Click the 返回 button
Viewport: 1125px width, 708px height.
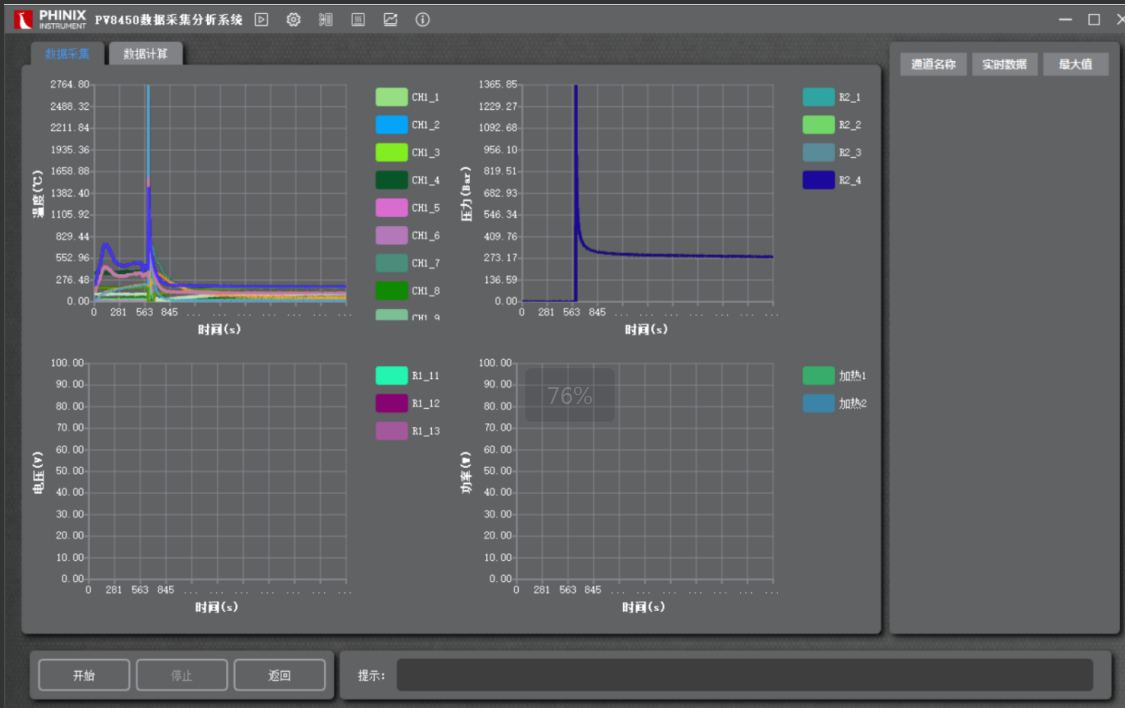(x=279, y=675)
